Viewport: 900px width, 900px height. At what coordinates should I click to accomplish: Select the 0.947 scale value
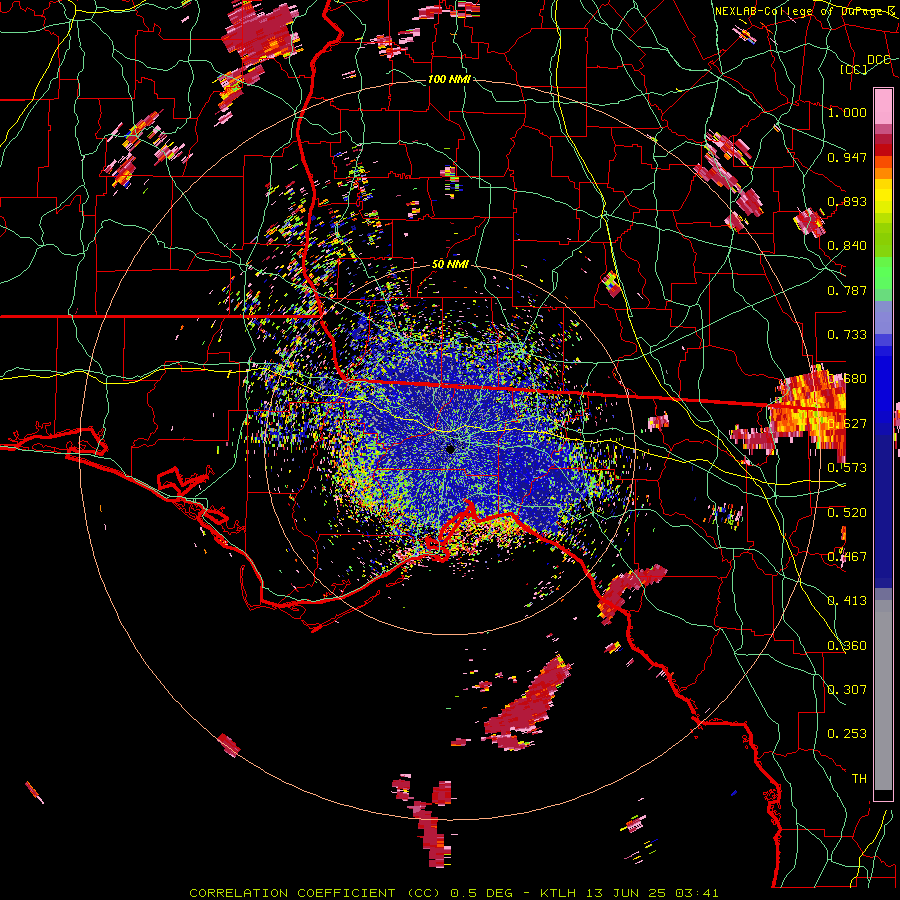[847, 157]
